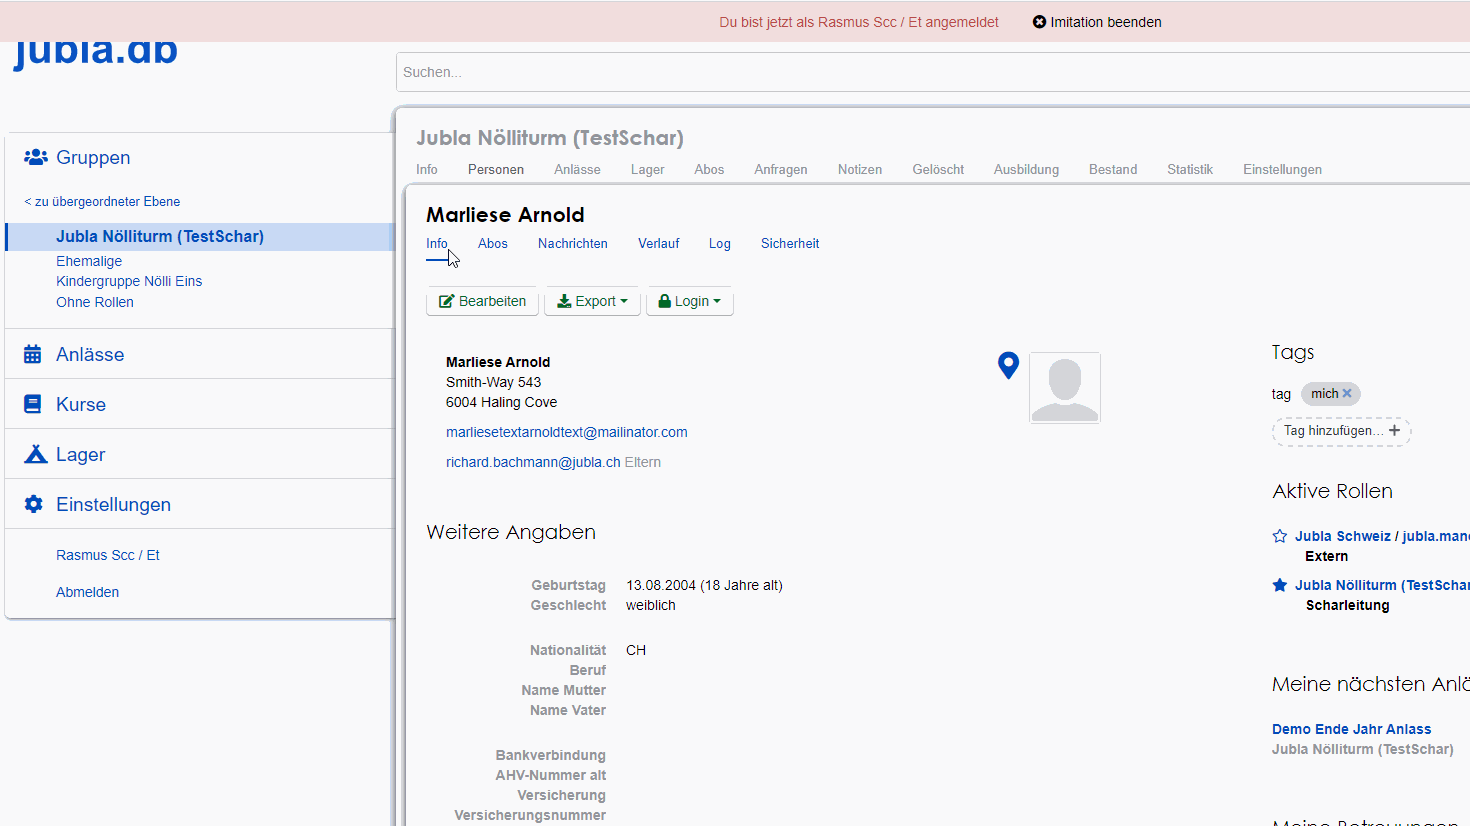Click the Anlässe calendar icon
Screen dimensions: 1470x826
33,354
